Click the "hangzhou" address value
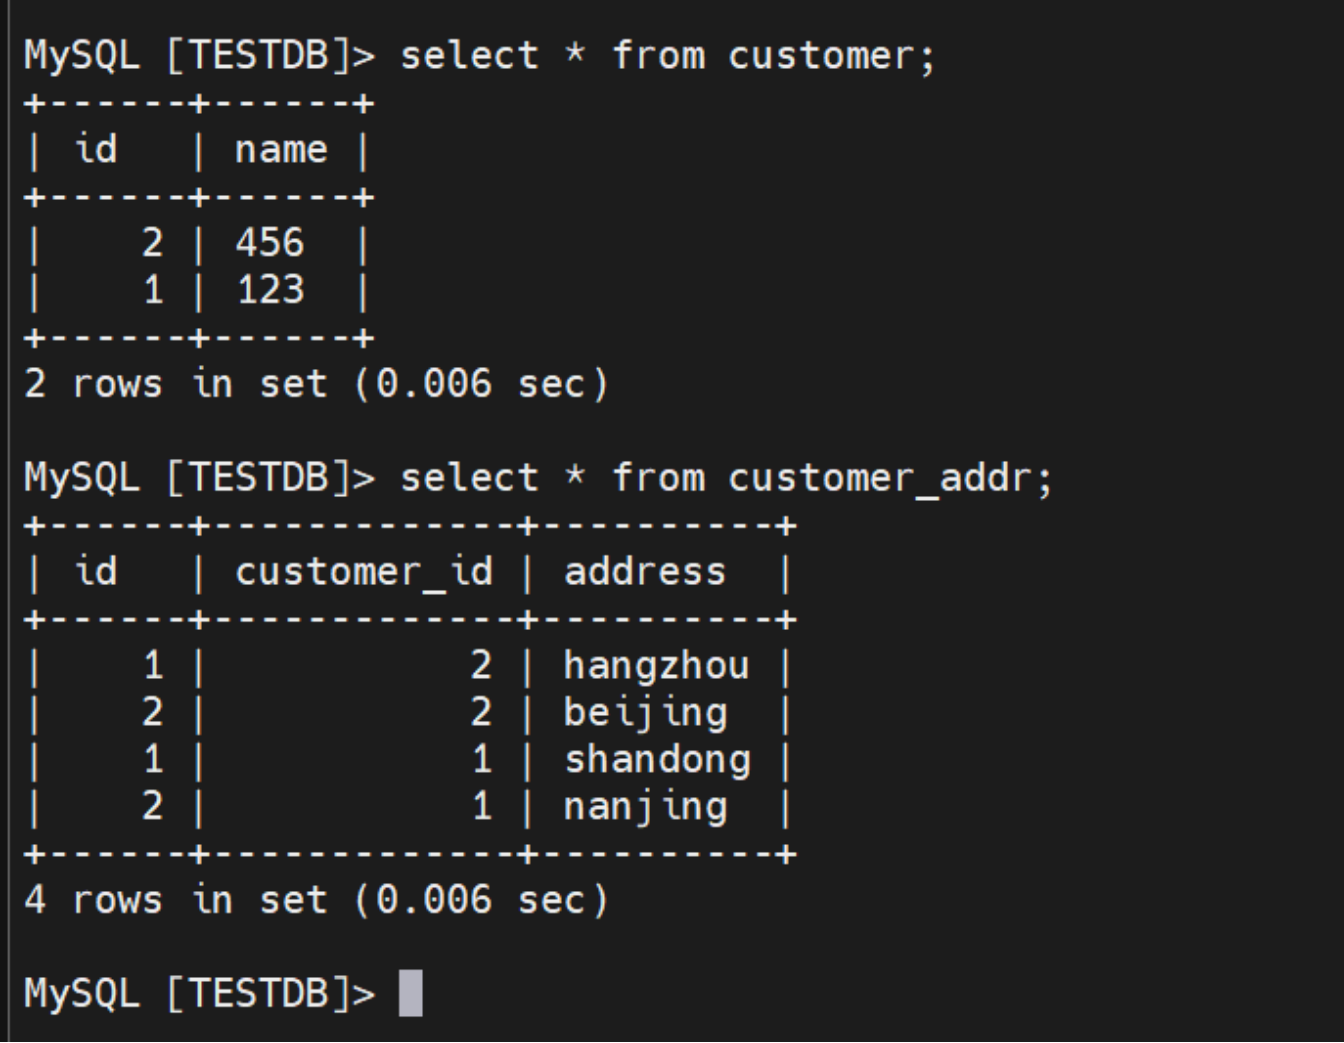This screenshot has height=1043, width=1344. click(656, 666)
